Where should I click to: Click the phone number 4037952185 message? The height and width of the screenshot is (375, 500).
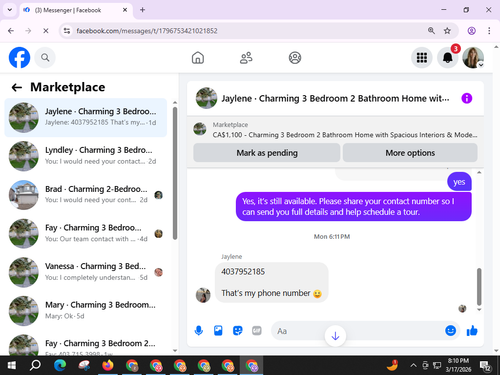pos(243,272)
